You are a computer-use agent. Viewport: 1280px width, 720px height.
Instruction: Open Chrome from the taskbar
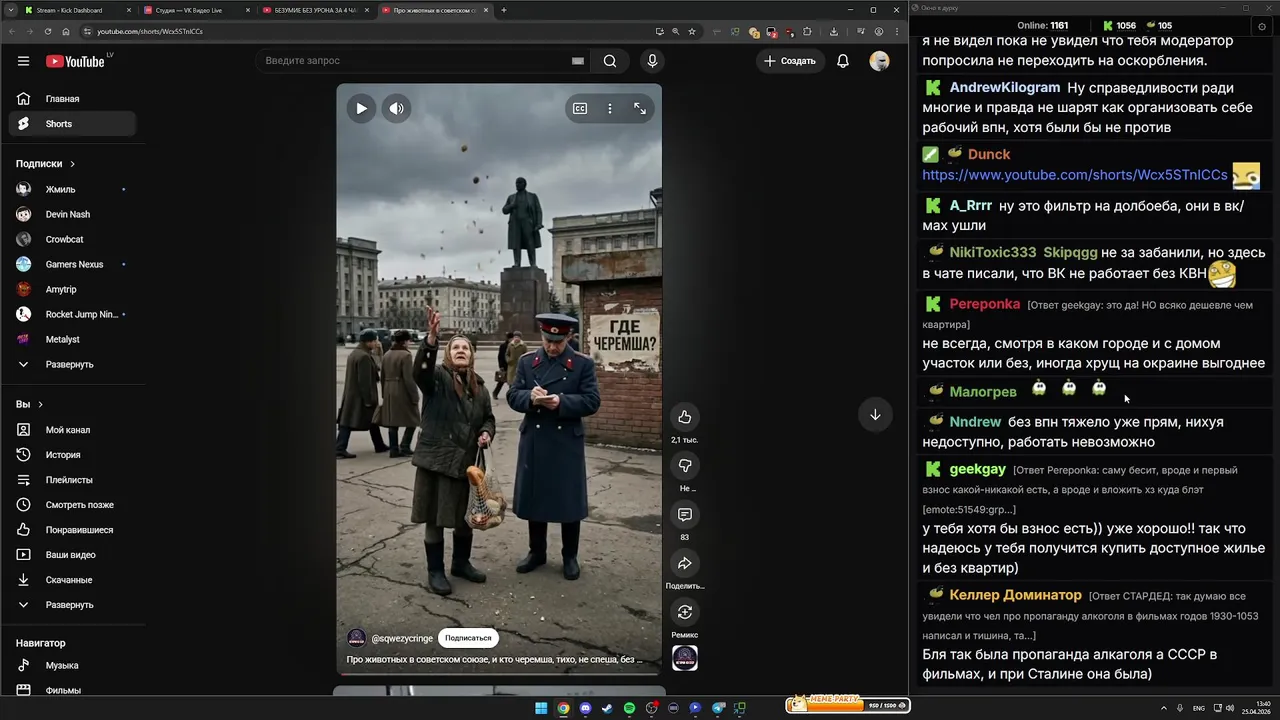(563, 708)
